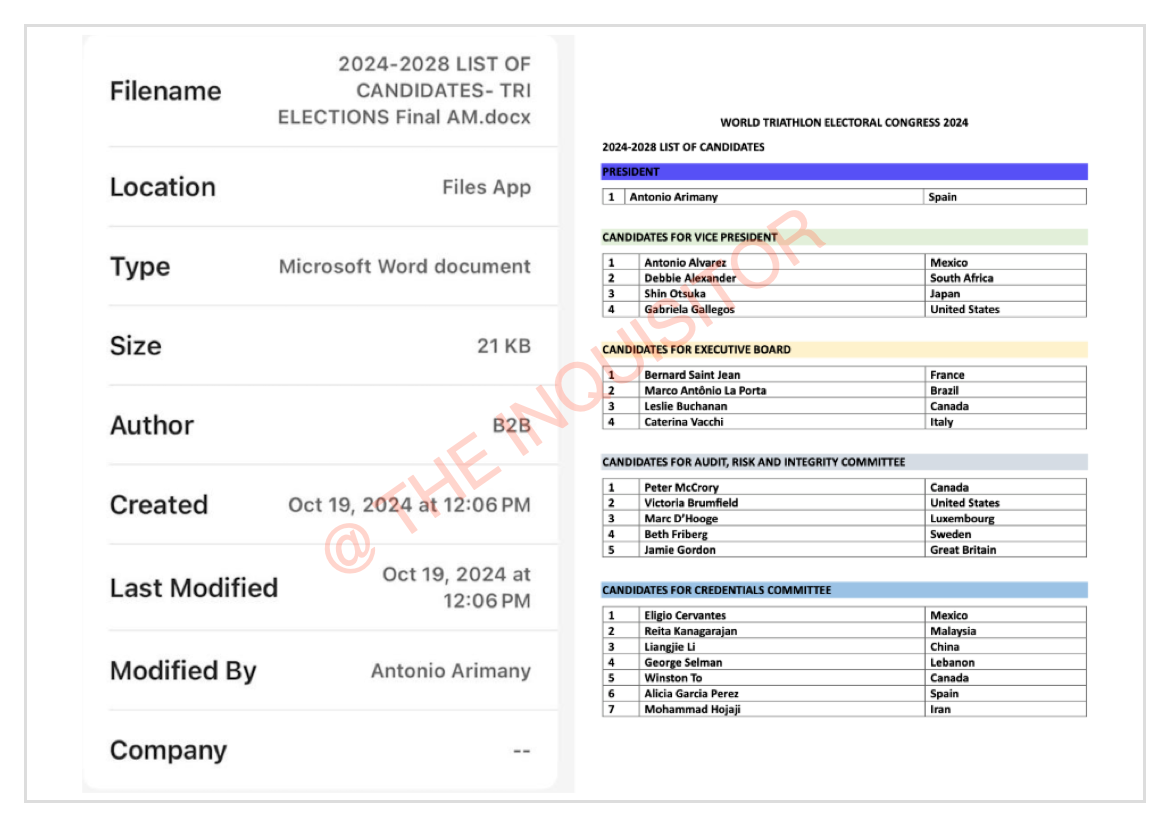Viewport: 1169px width, 826px height.
Task: Click the Author value B2B
Action: point(511,425)
